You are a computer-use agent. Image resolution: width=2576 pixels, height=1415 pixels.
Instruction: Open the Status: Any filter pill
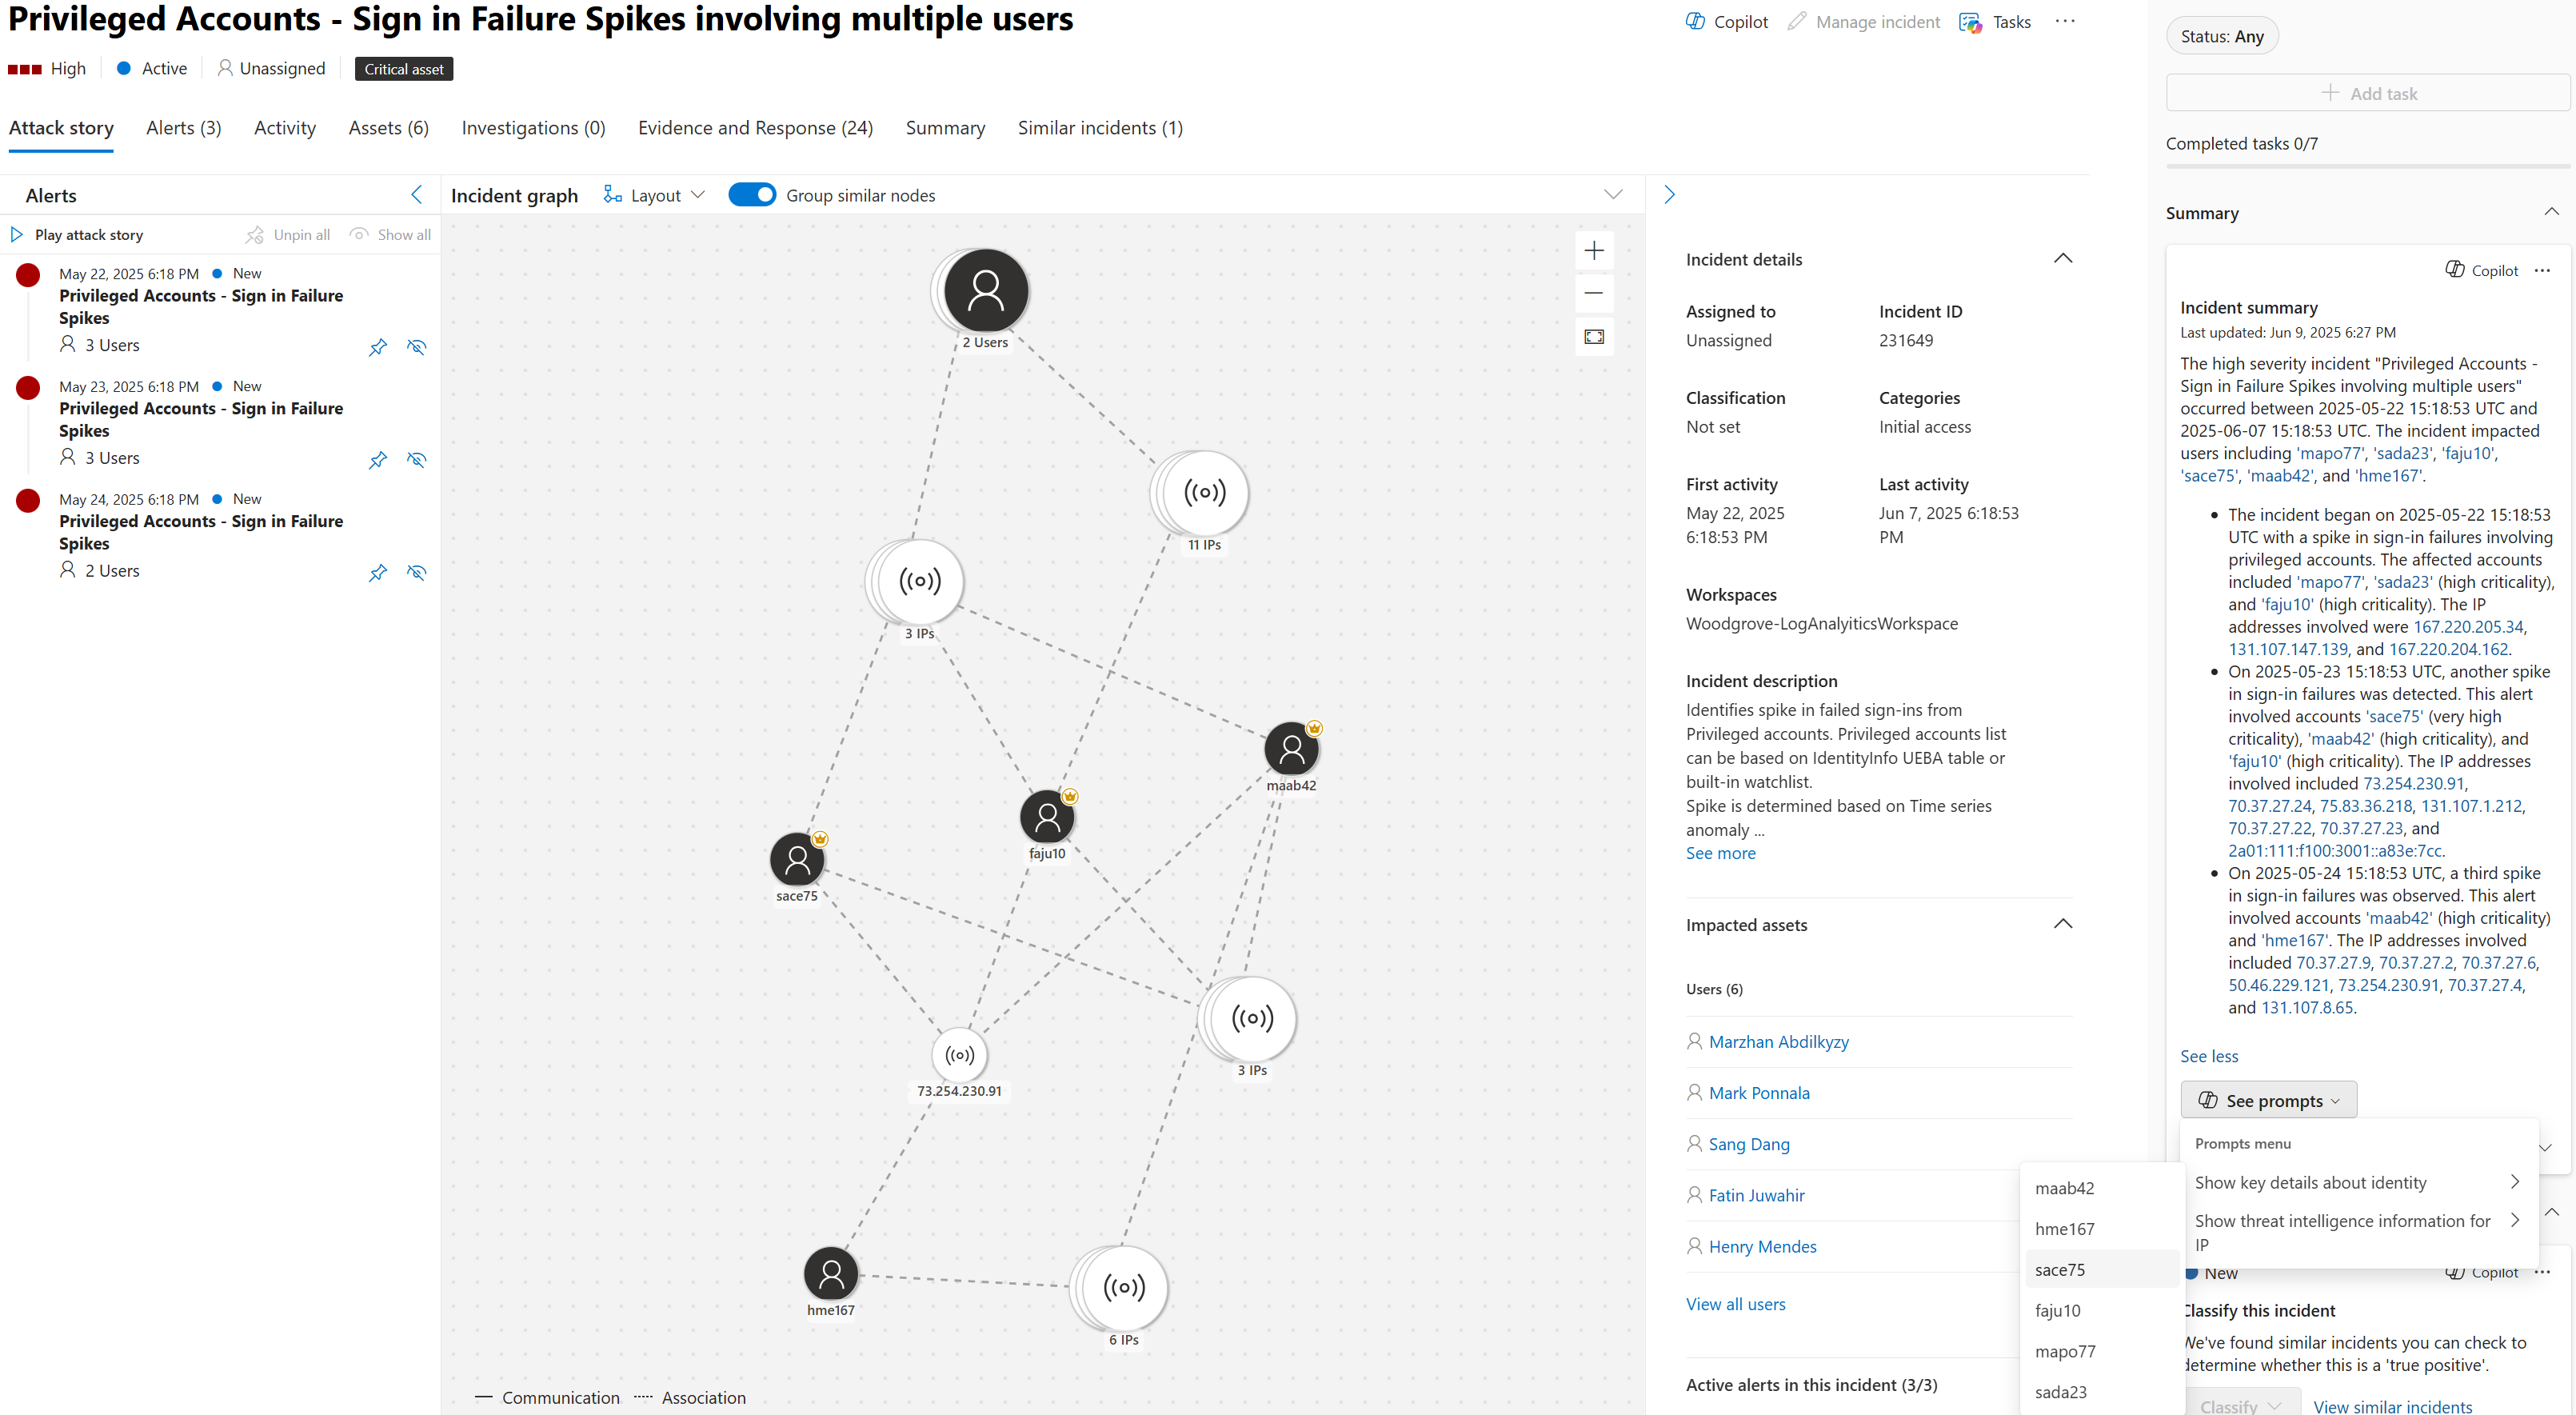[x=2221, y=36]
